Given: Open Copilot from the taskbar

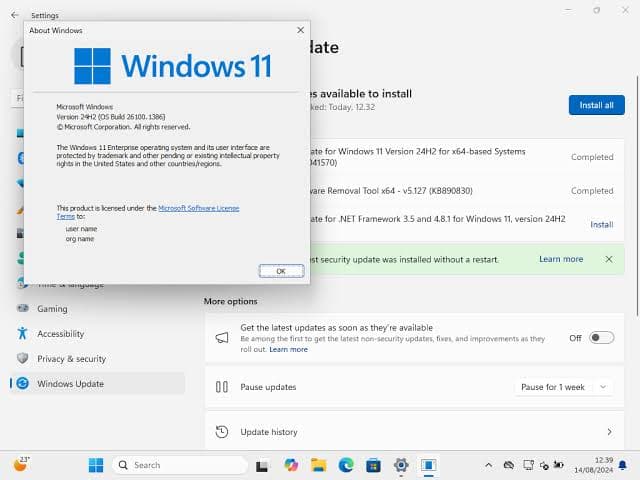Looking at the screenshot, I should pyautogui.click(x=291, y=465).
